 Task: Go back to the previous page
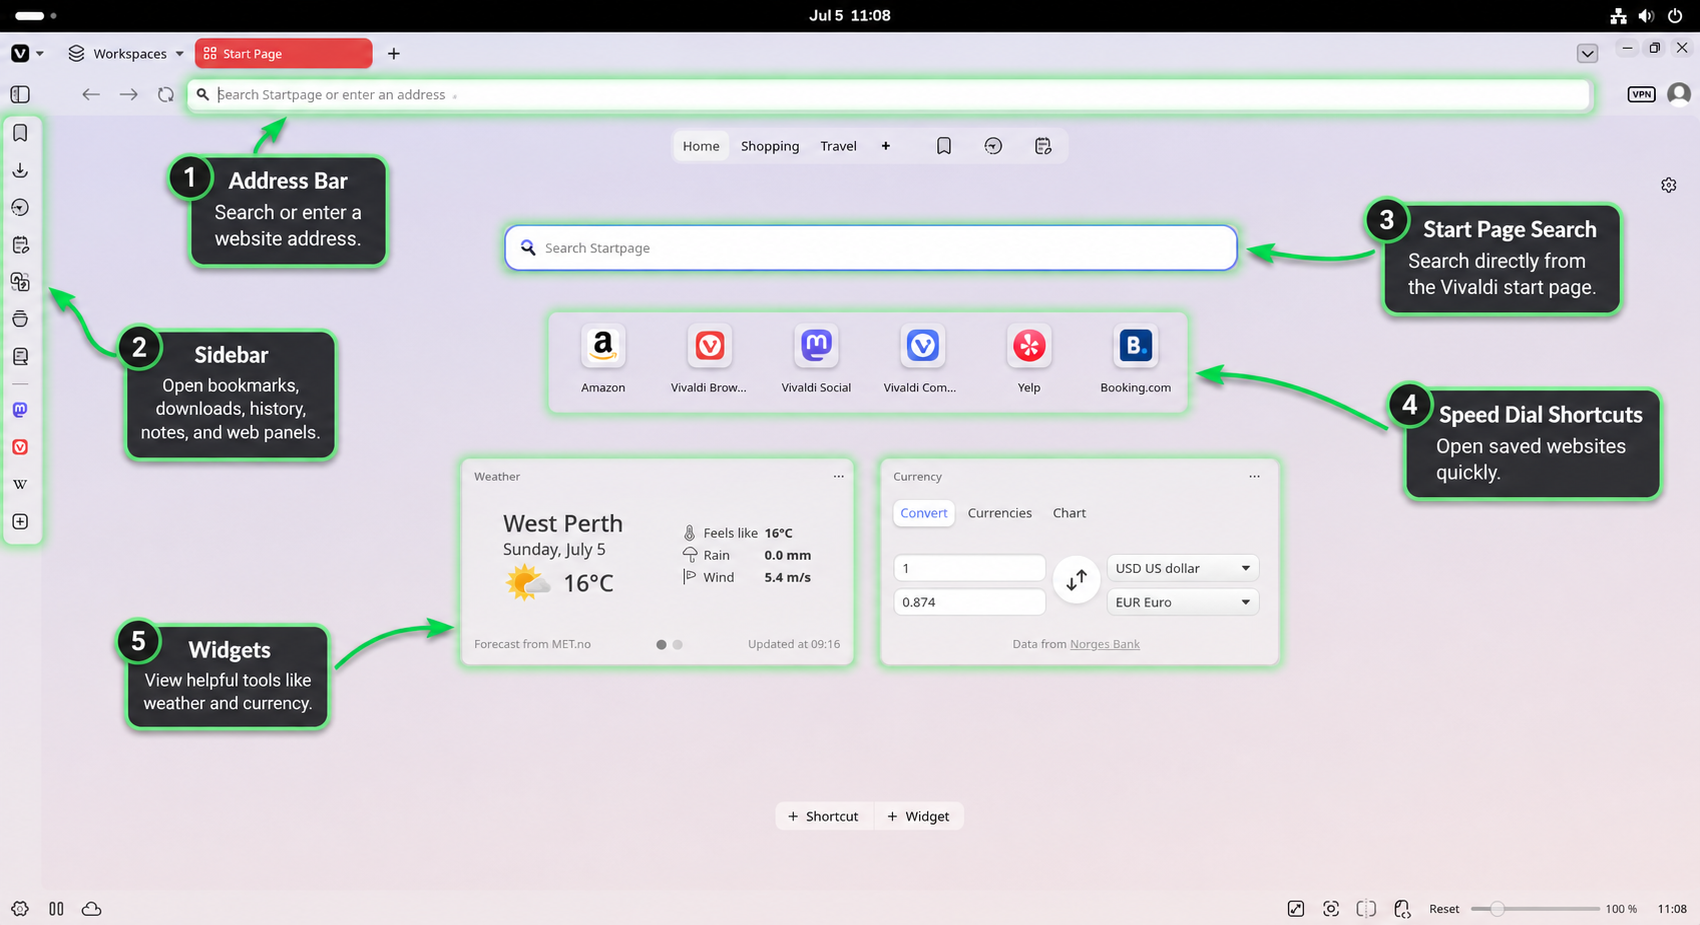click(x=91, y=94)
